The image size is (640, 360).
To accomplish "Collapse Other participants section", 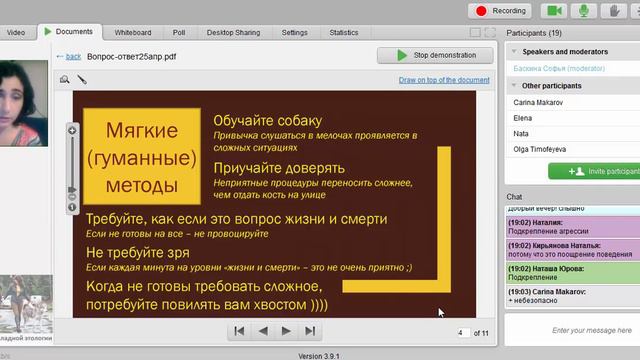I will click(x=514, y=85).
